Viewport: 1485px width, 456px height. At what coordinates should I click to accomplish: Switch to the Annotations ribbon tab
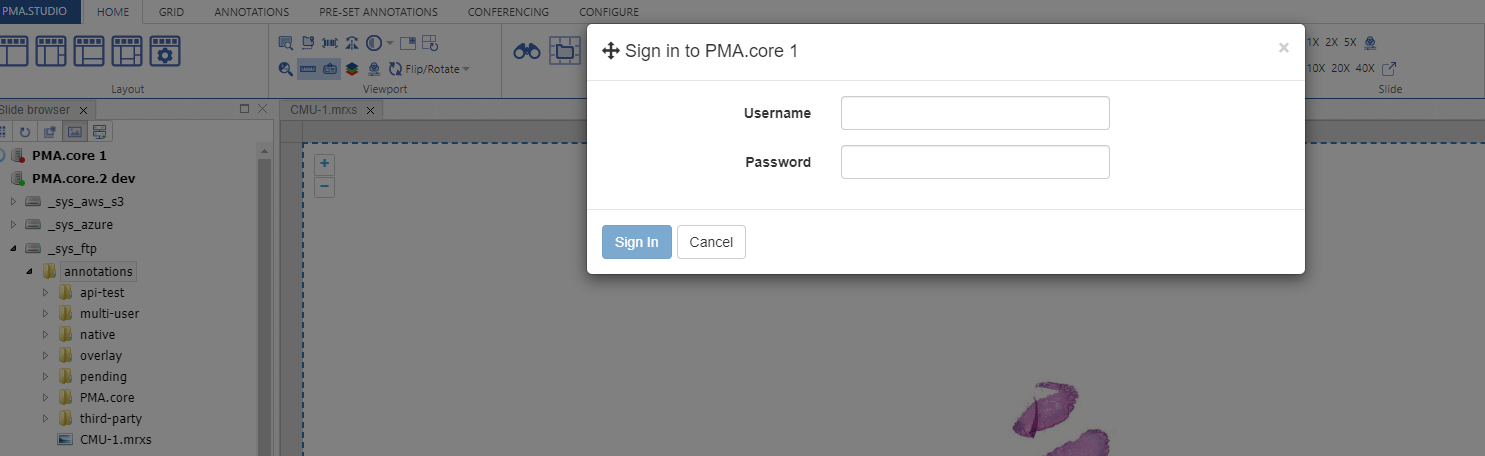coord(251,12)
